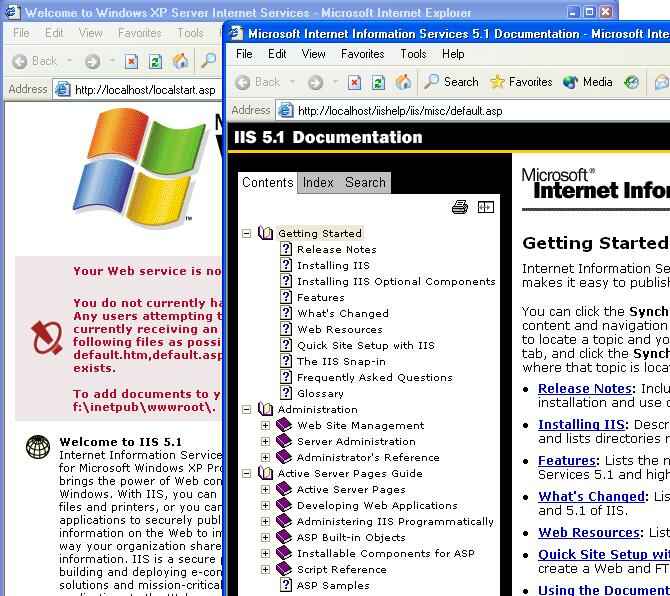Viewport: 670px width, 596px height.
Task: Click Refresh icon in Welcome window toolbar
Action: (155, 62)
